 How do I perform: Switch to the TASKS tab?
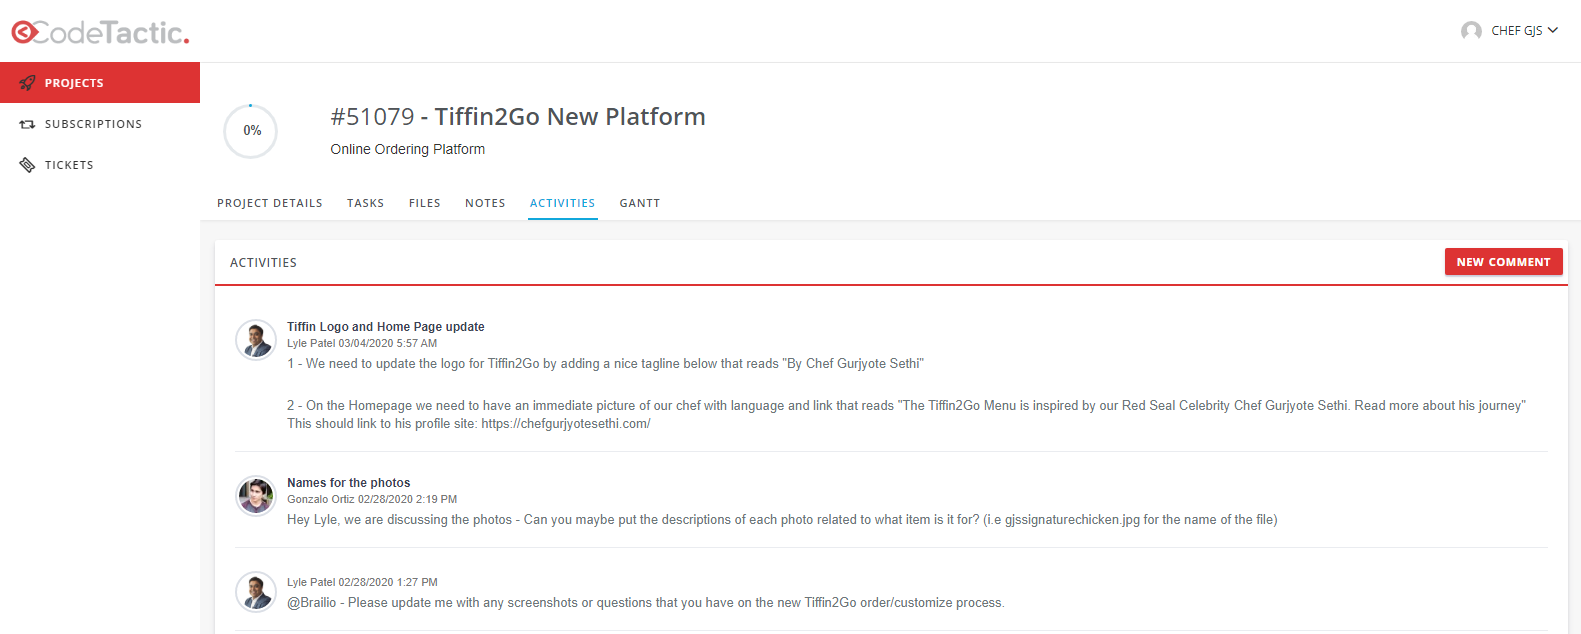365,203
